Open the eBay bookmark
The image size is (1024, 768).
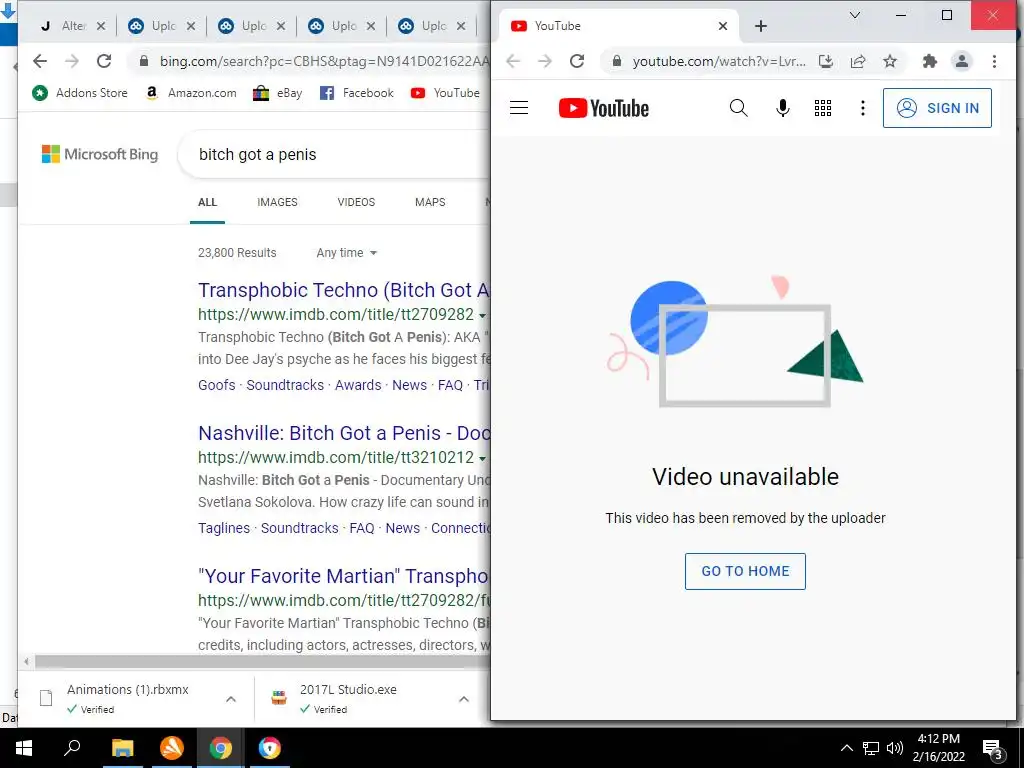[x=278, y=93]
